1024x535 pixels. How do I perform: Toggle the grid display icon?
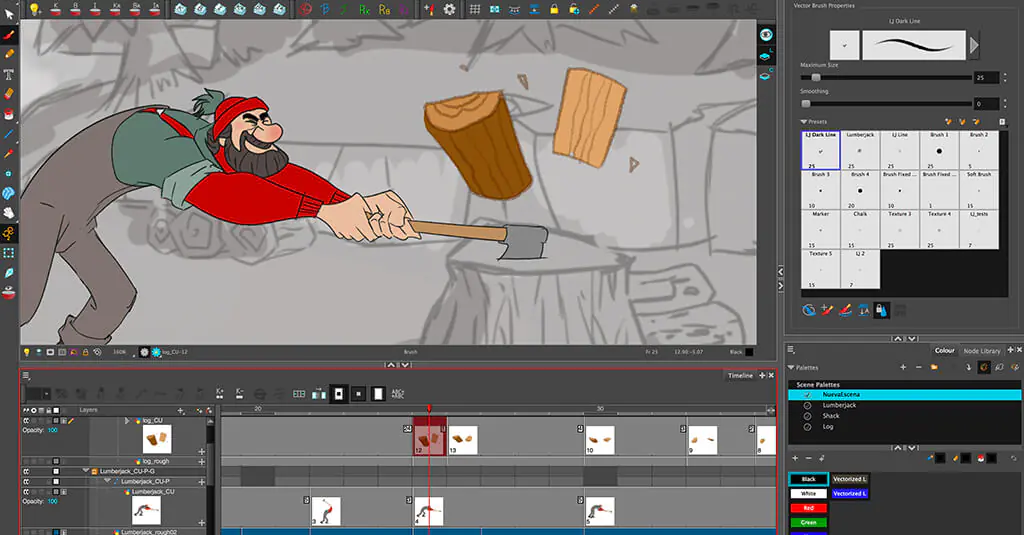click(475, 9)
